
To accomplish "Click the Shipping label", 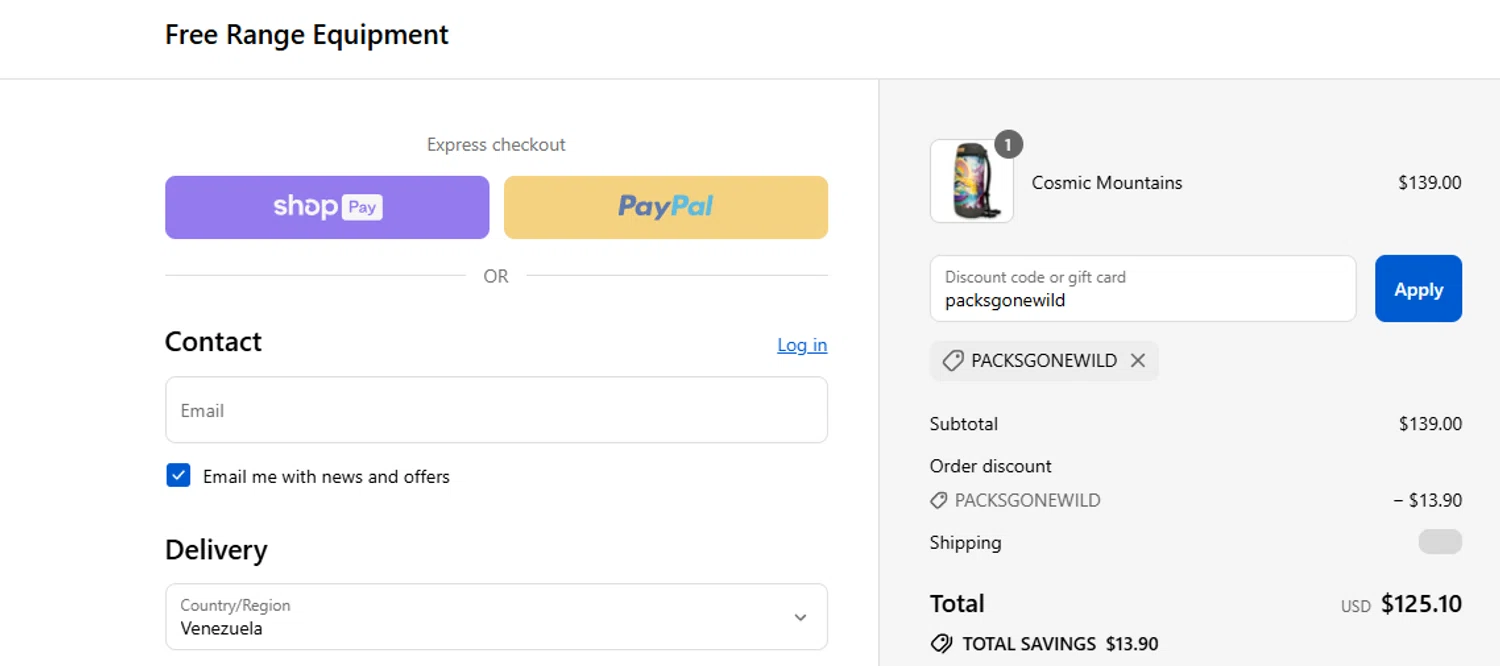I will click(x=966, y=543).
